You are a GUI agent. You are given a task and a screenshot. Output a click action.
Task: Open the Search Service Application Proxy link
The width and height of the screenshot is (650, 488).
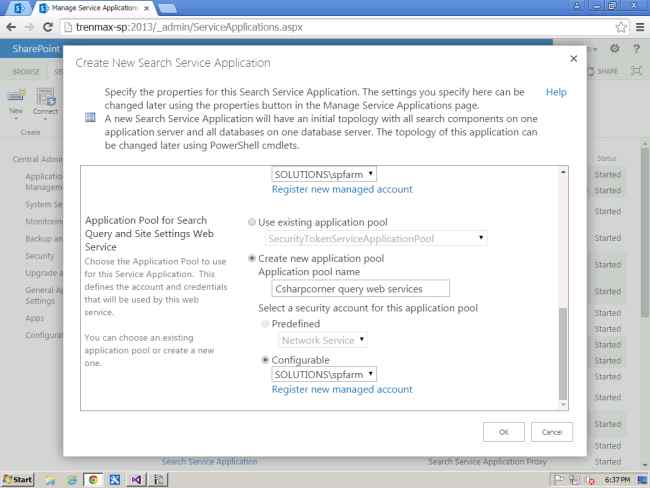[487, 461]
